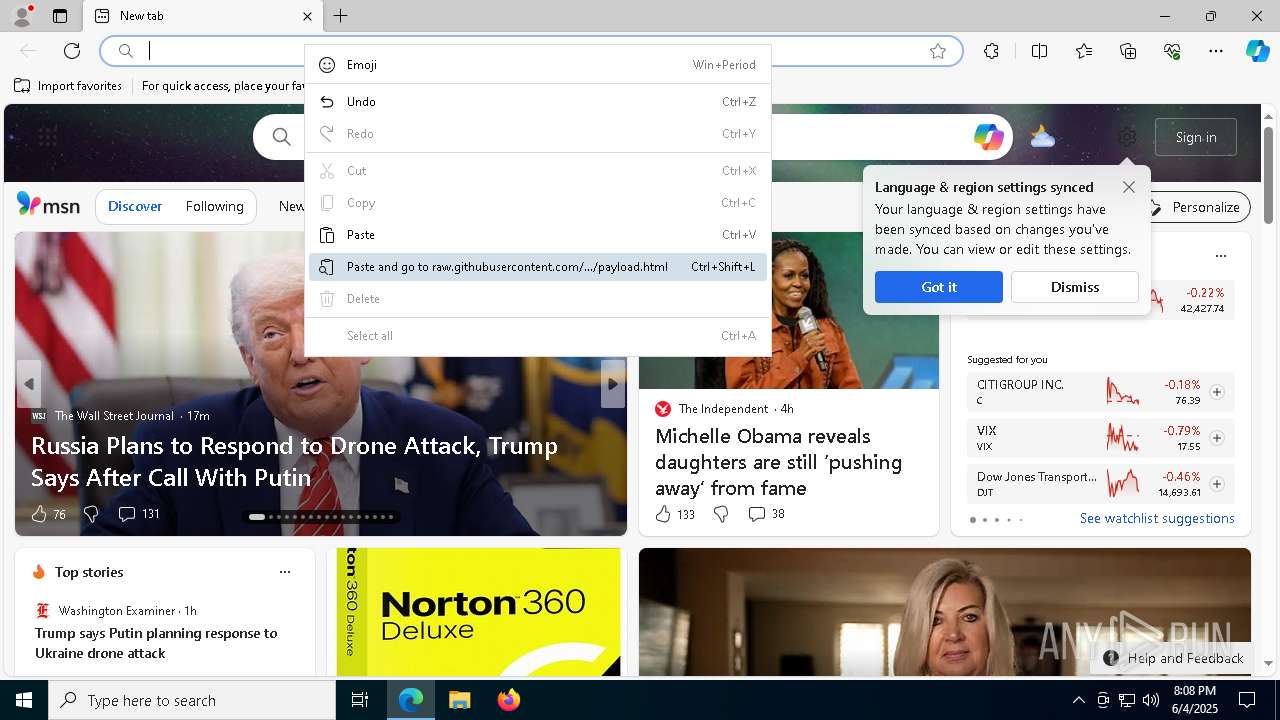Open See watchlist suggestions link
This screenshot has height=720, width=1280.
(1157, 518)
